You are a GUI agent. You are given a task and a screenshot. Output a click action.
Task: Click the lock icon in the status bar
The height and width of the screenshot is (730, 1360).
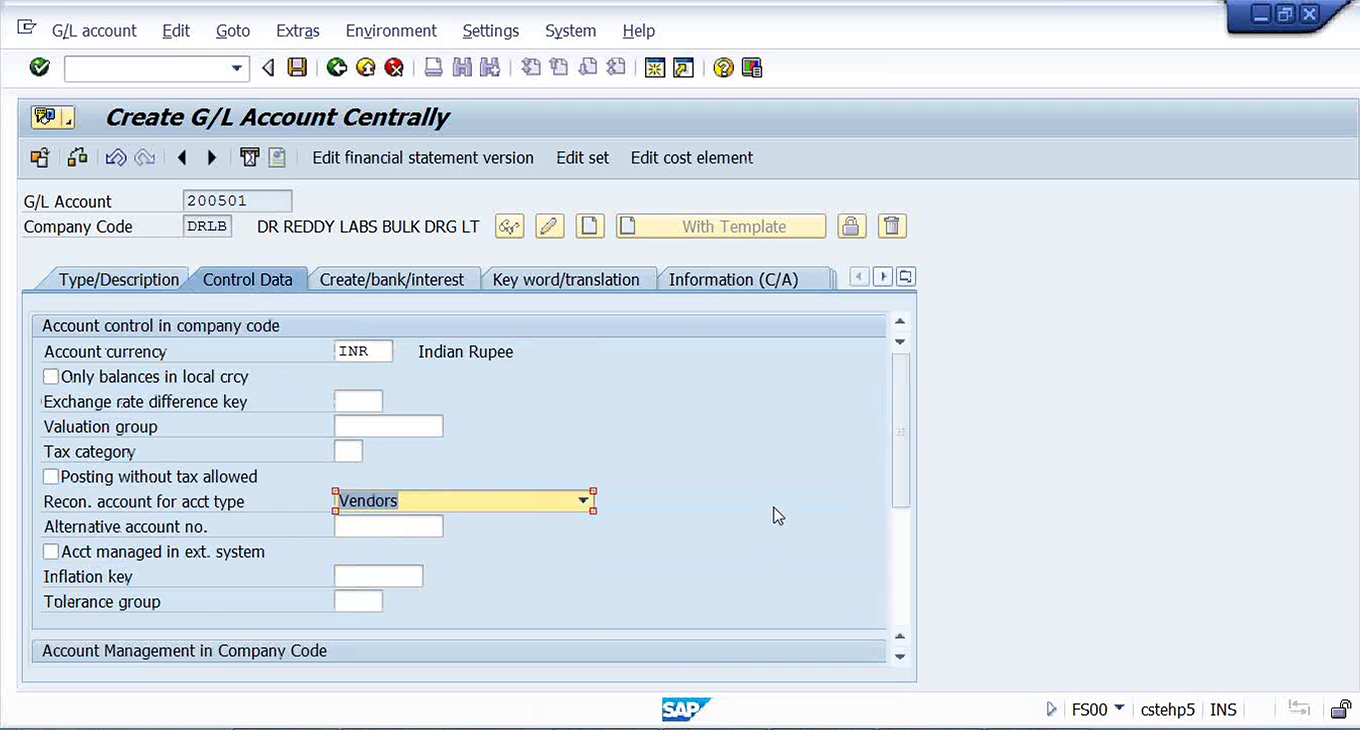point(1340,709)
